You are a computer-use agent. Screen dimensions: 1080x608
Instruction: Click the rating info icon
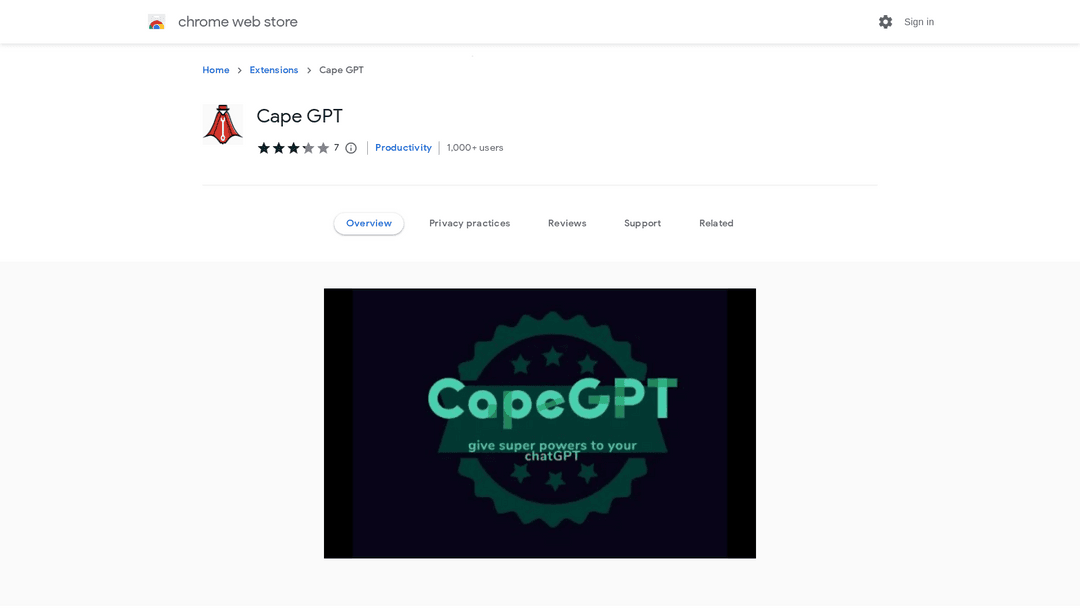point(351,148)
